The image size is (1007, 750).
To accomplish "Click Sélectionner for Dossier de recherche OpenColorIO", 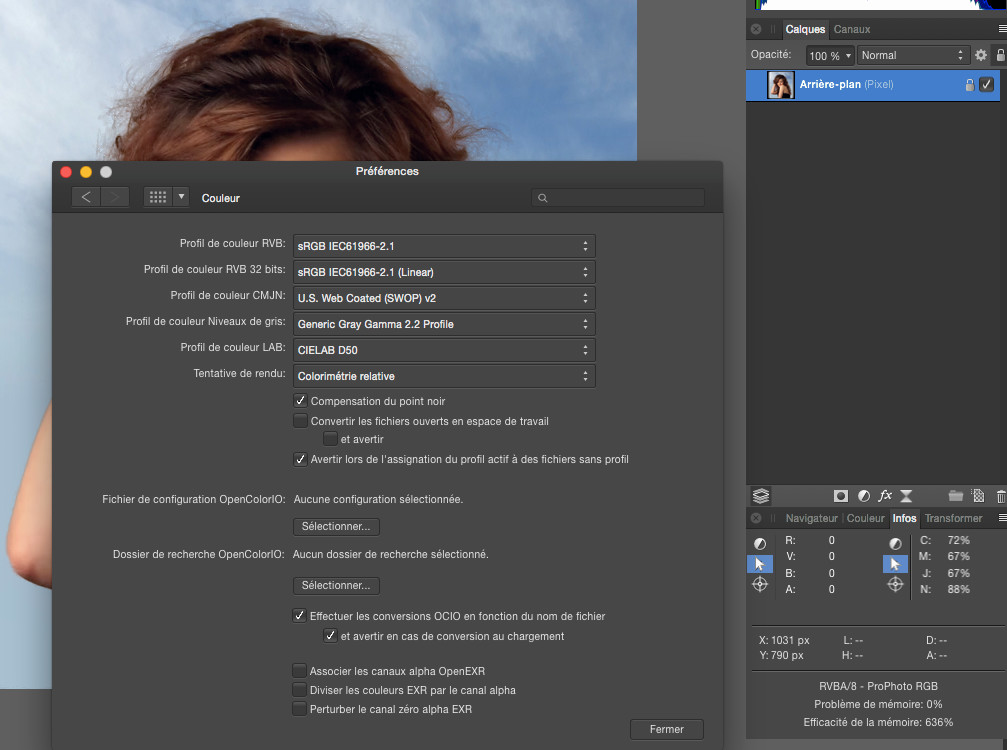I will click(x=336, y=586).
